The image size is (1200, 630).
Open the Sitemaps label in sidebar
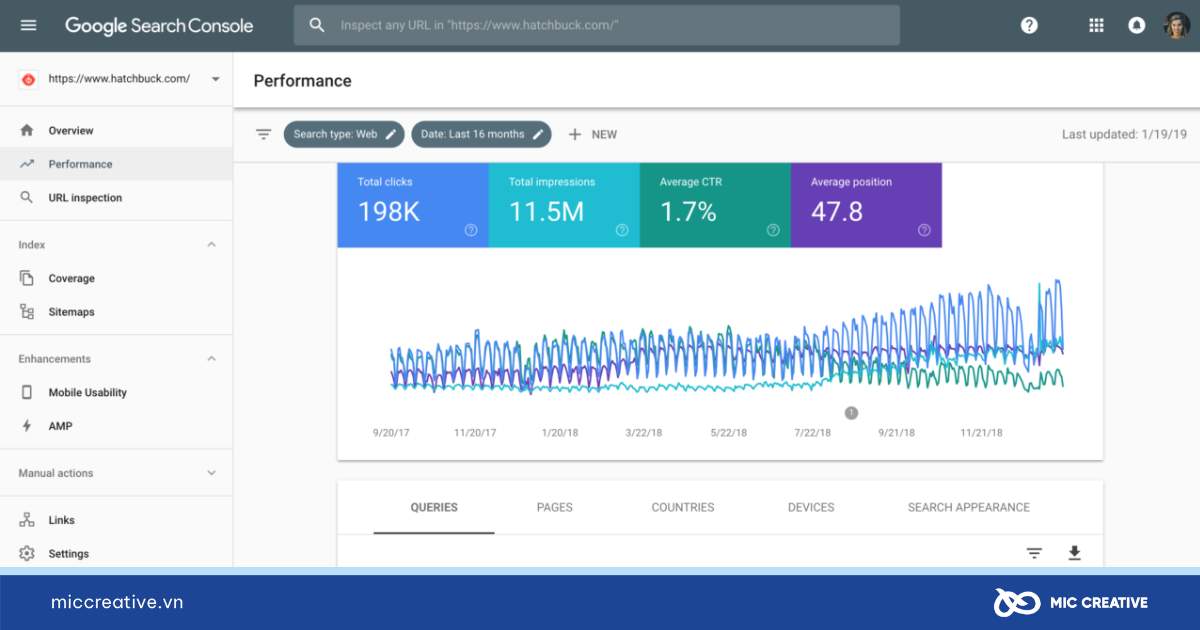click(72, 312)
